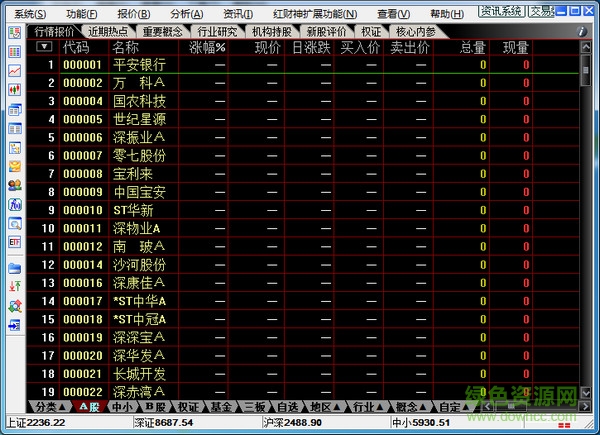
Task: Click the horizontal scrollbar left arrow
Action: [x=486, y=406]
